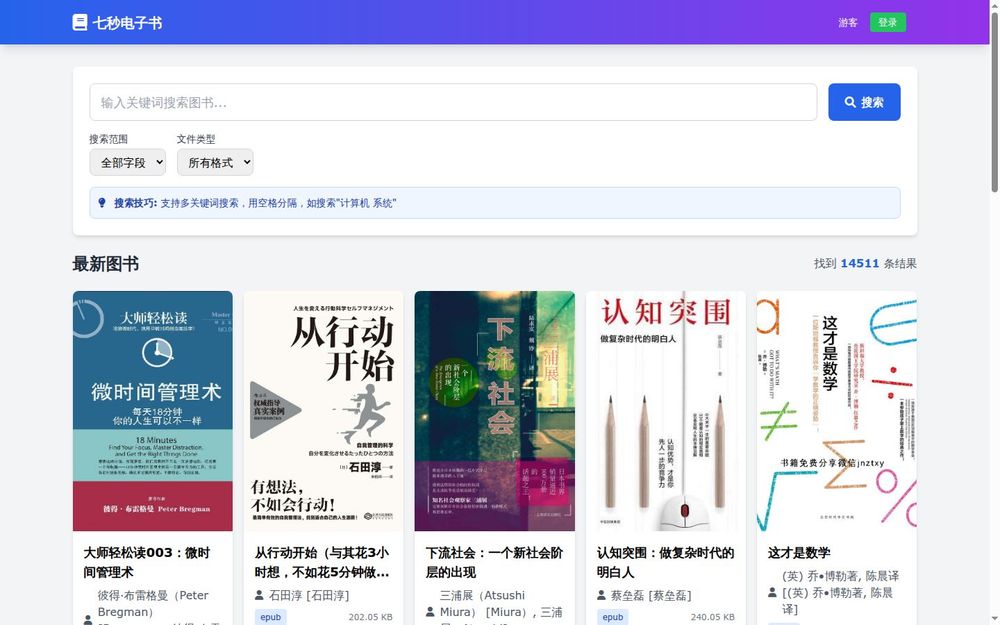Click the lightbulb icon beside 搜索技巧

[x=102, y=203]
